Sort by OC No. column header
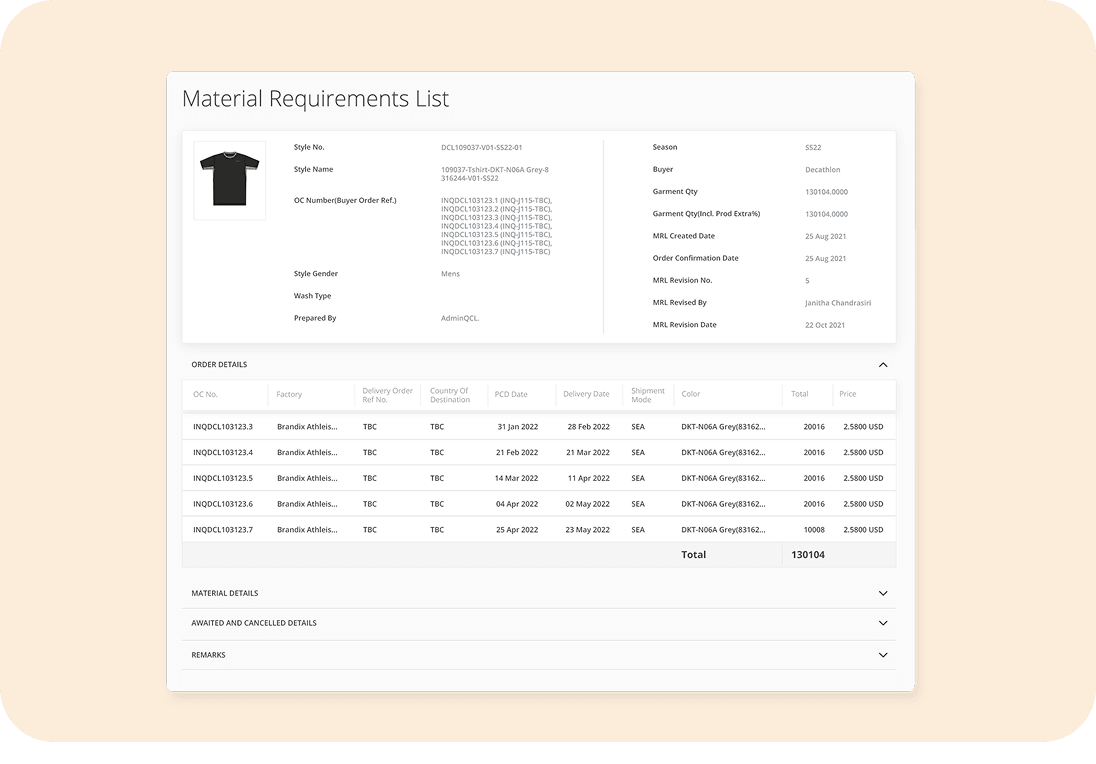This screenshot has width=1096, height=764. tap(205, 395)
